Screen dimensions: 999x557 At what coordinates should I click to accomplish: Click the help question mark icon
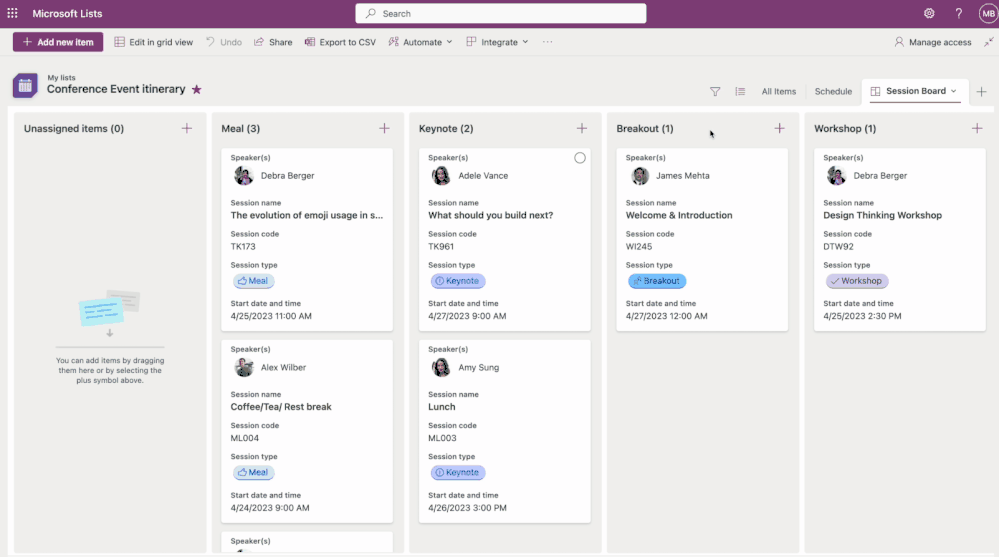tap(958, 13)
